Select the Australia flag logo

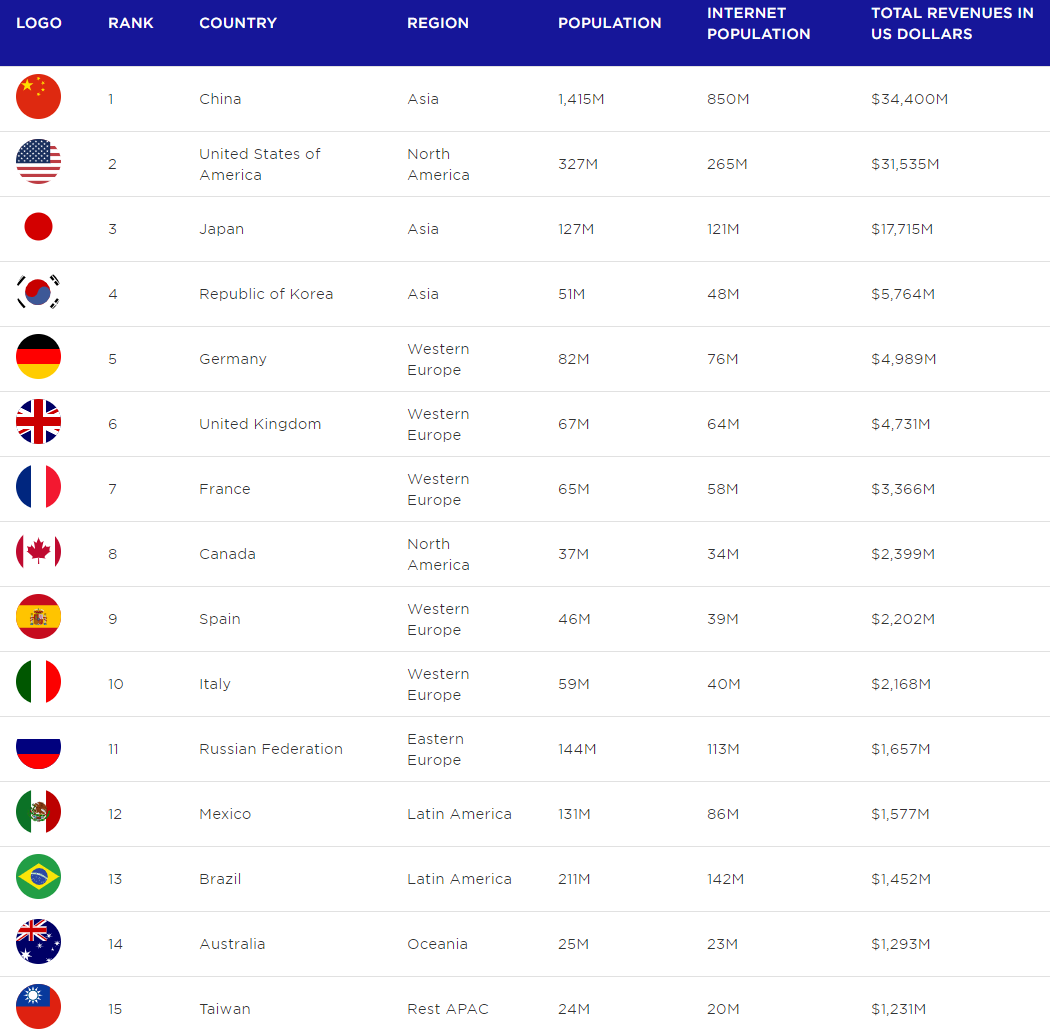pos(38,941)
